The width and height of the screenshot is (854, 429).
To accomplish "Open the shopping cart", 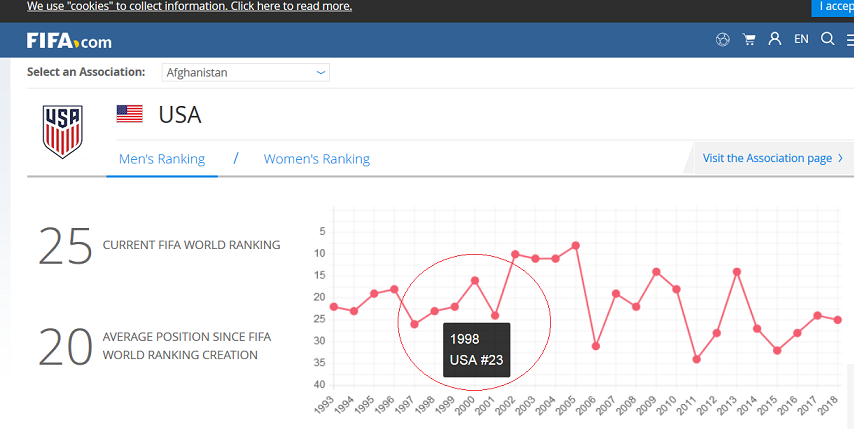I will coord(749,40).
